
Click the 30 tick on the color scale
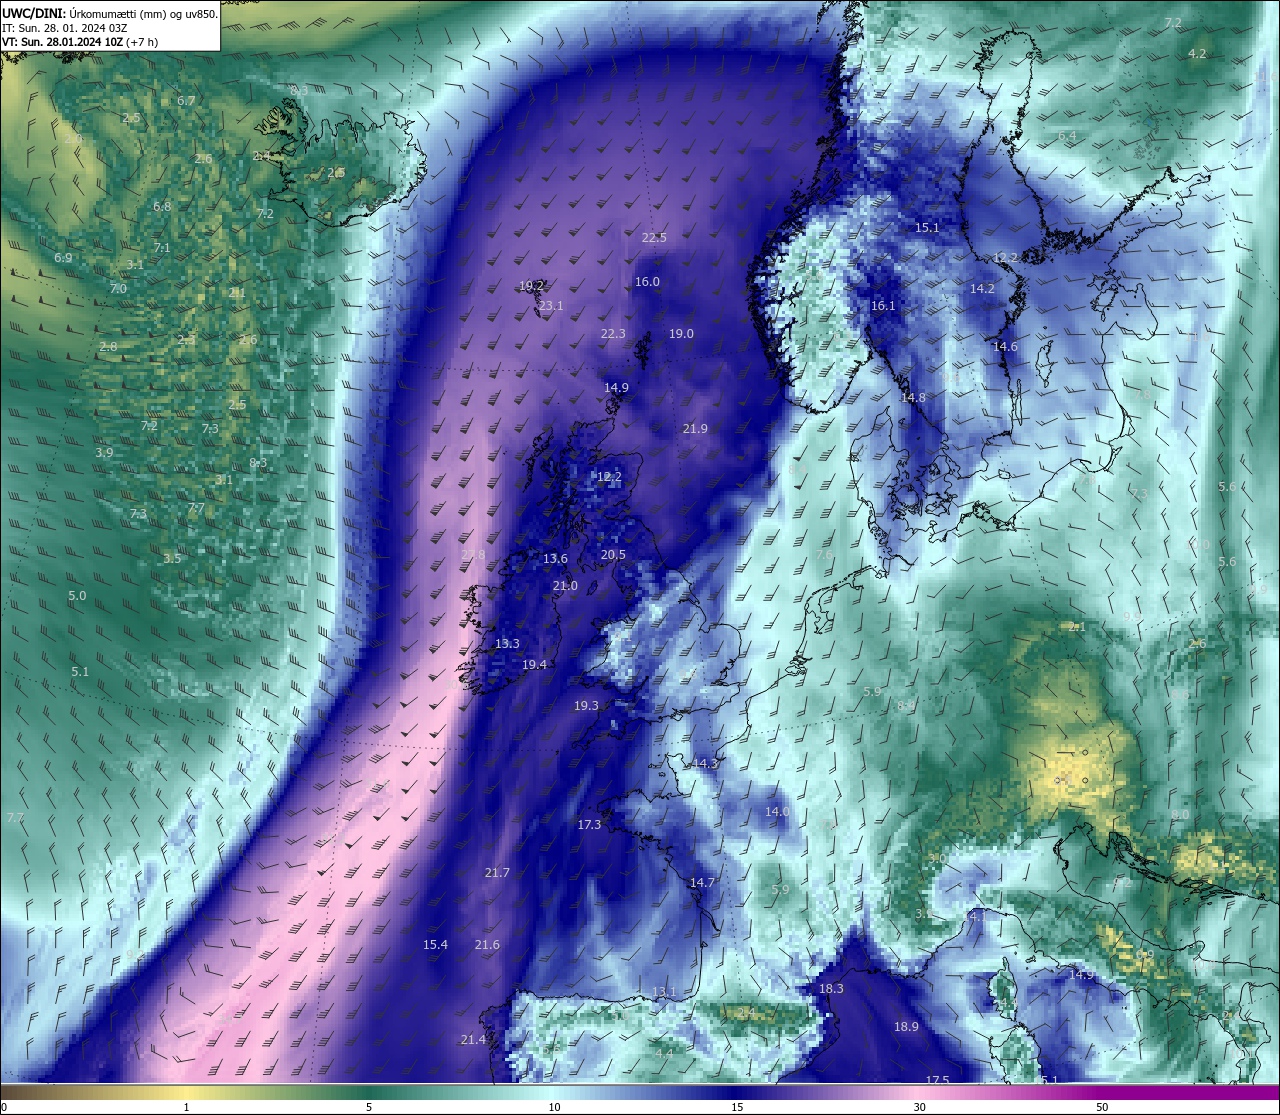point(919,1107)
